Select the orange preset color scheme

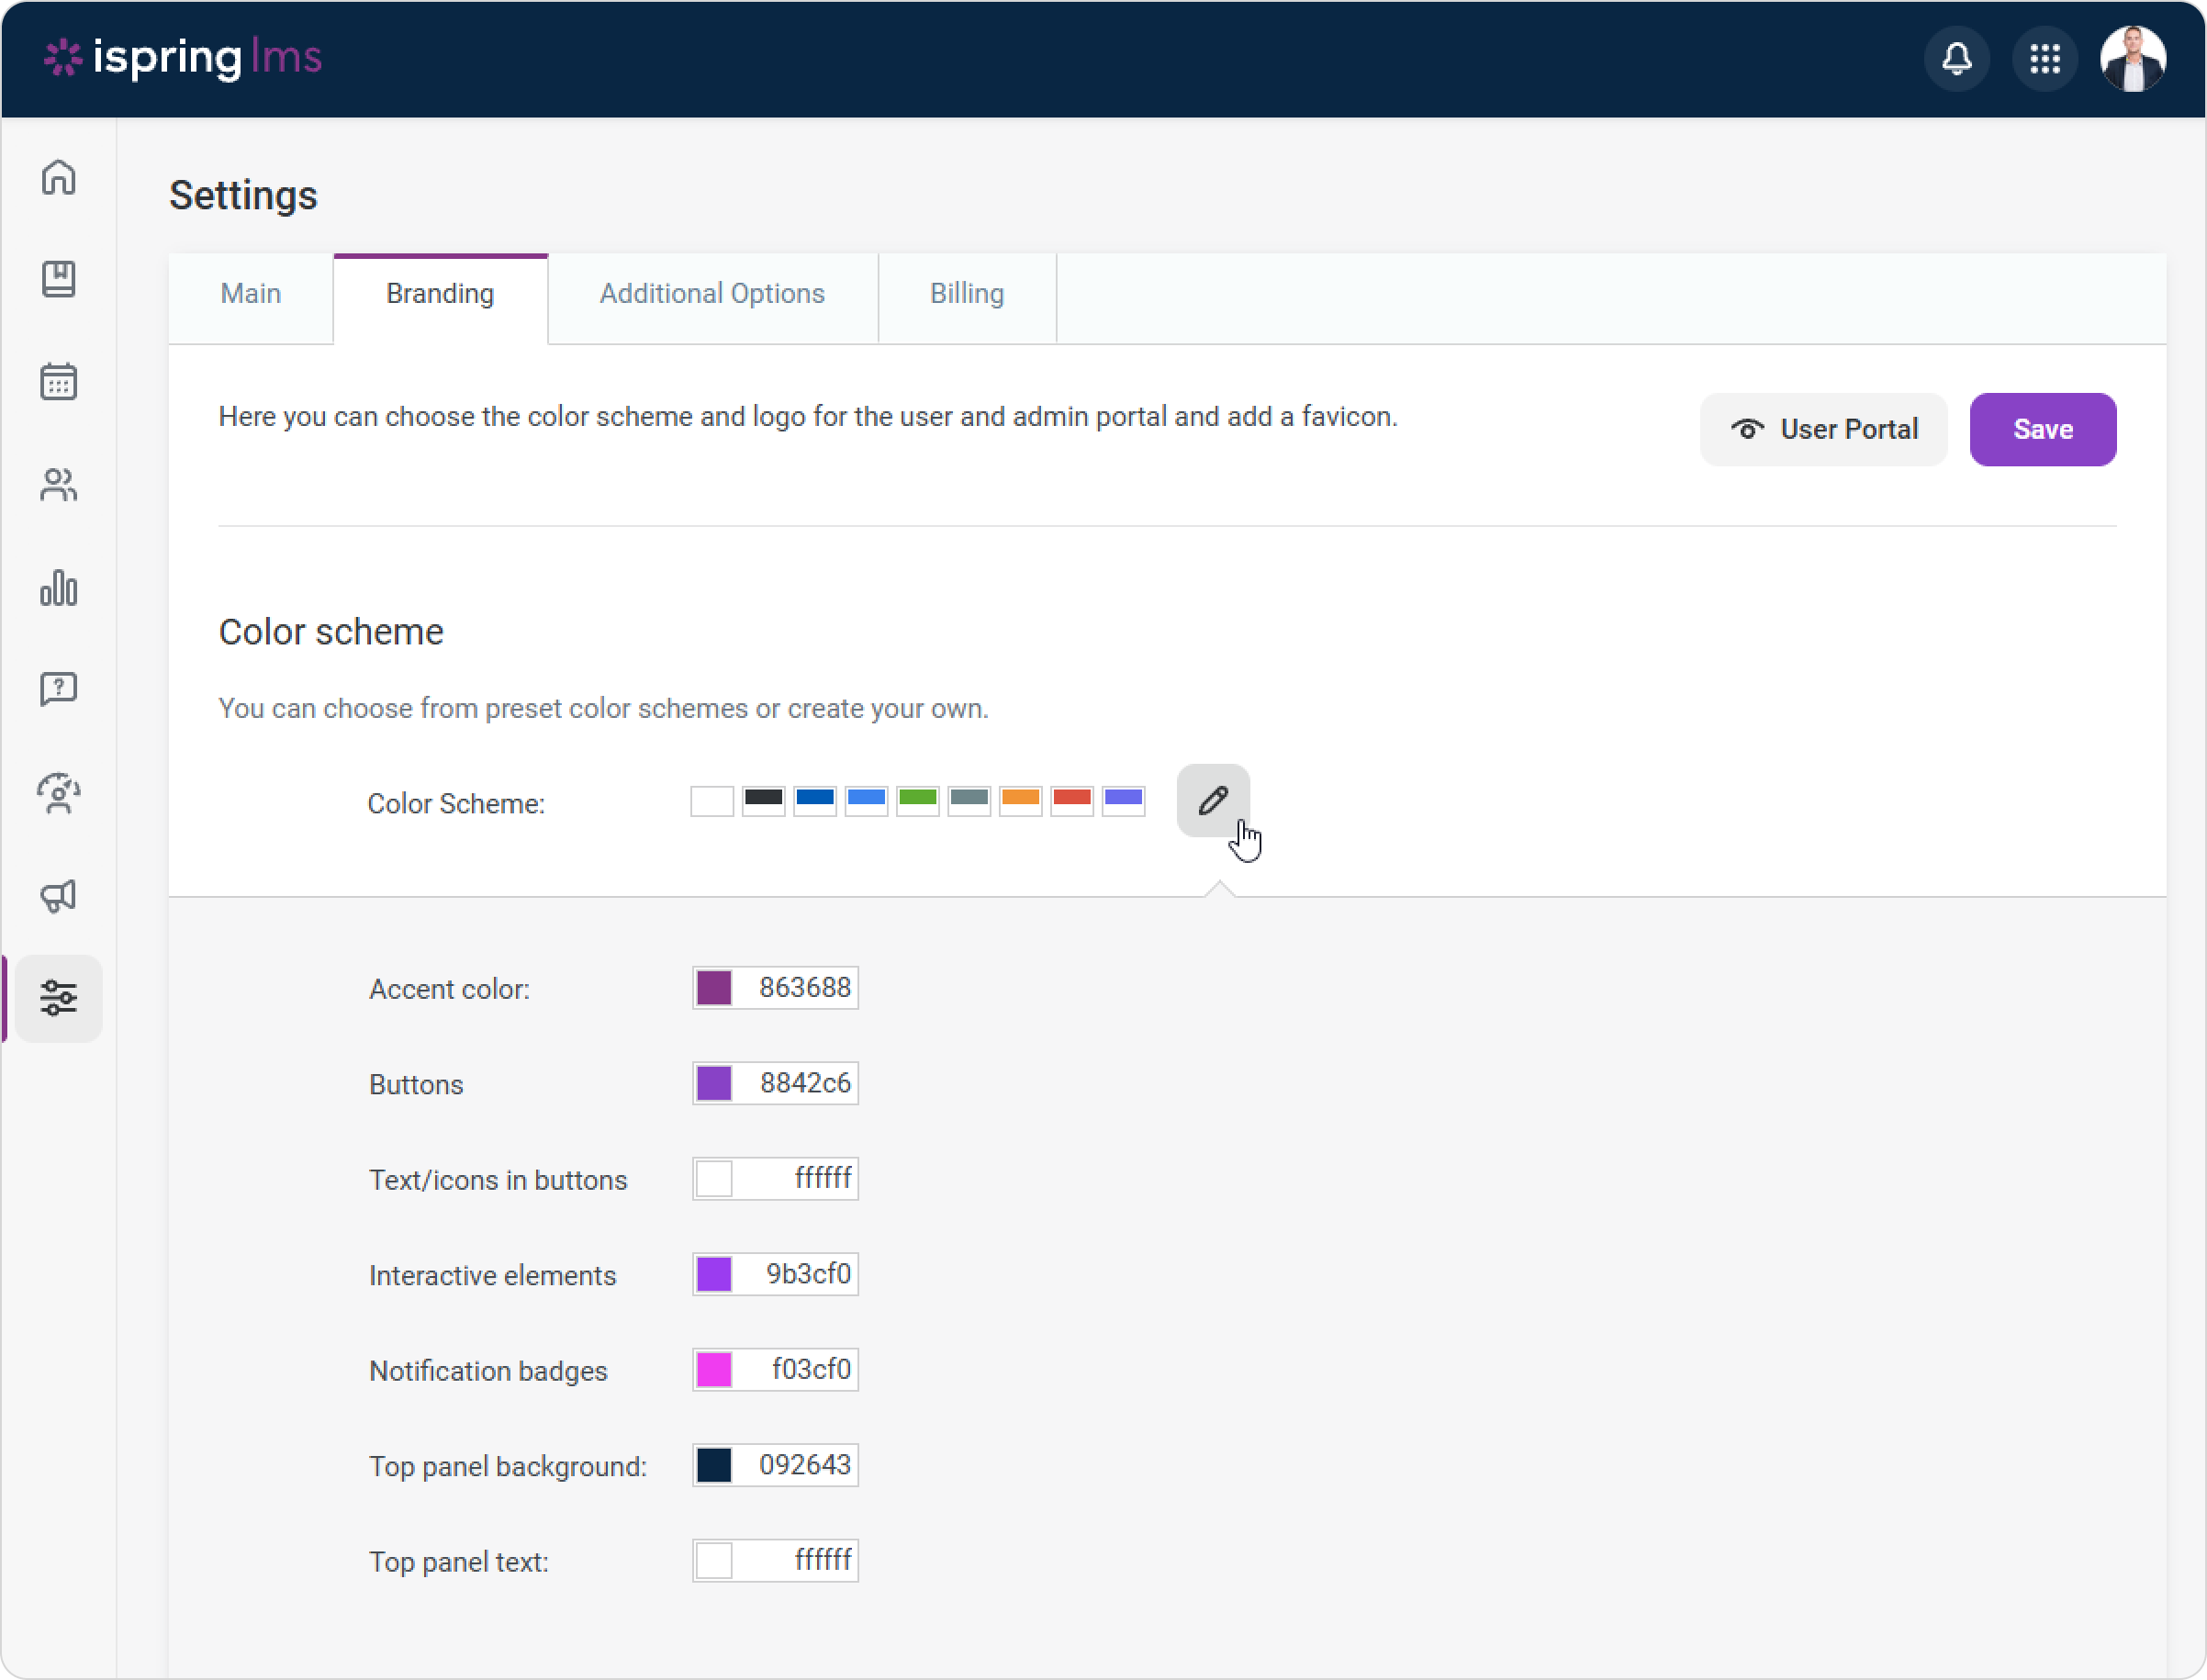(x=1020, y=800)
